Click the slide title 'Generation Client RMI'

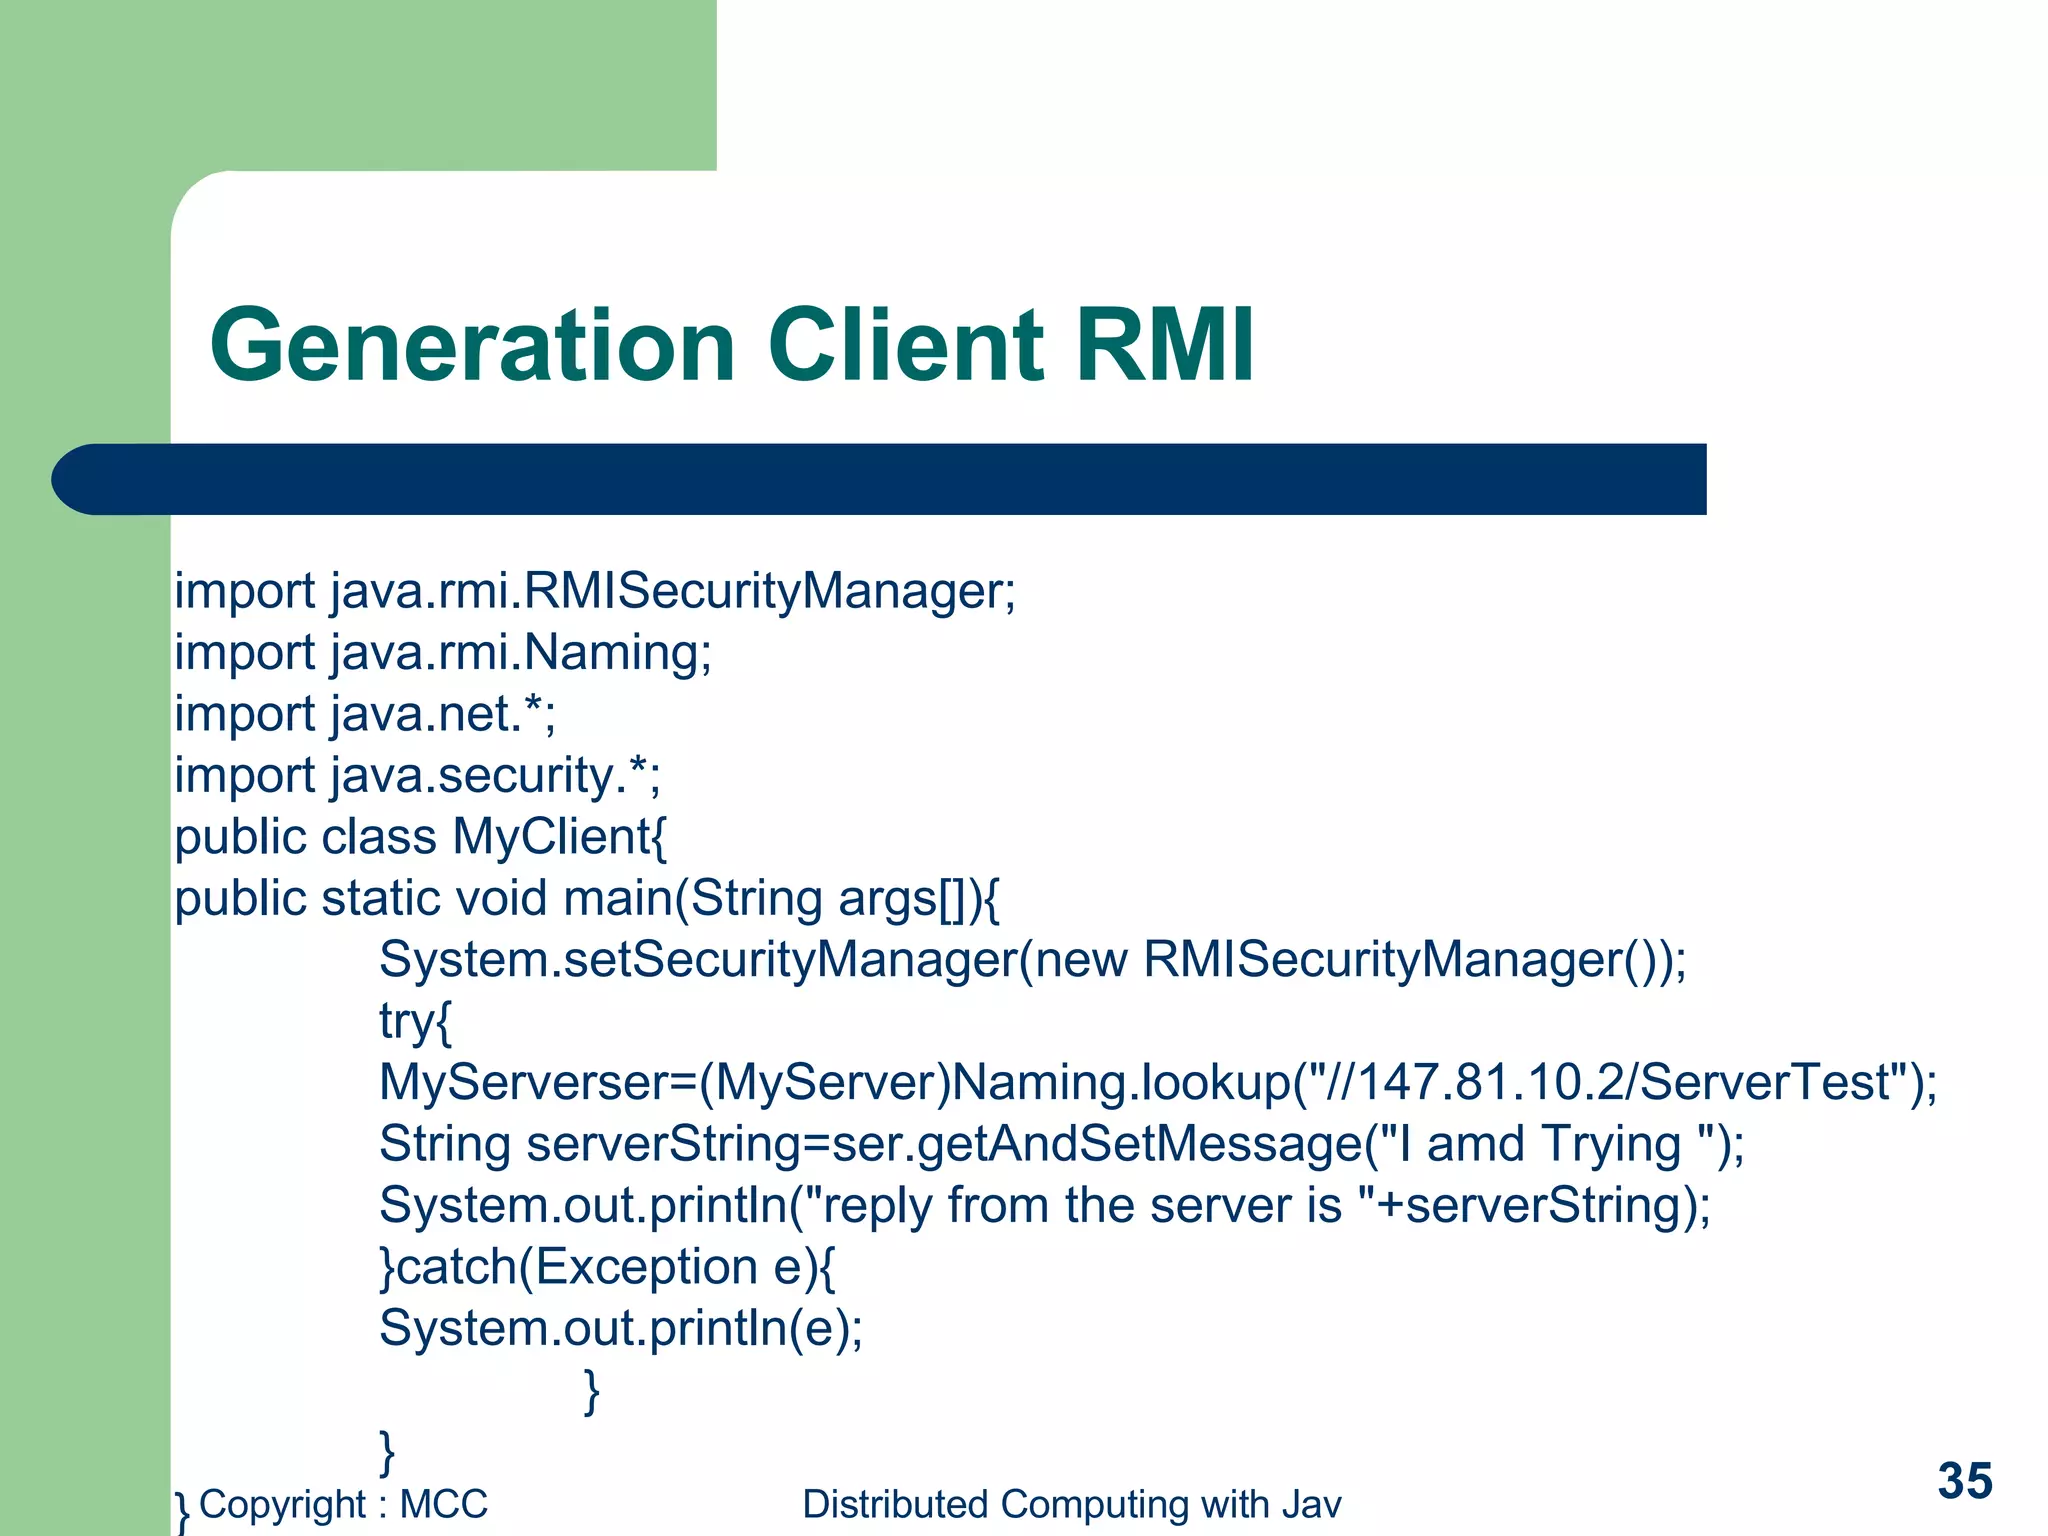coord(731,345)
